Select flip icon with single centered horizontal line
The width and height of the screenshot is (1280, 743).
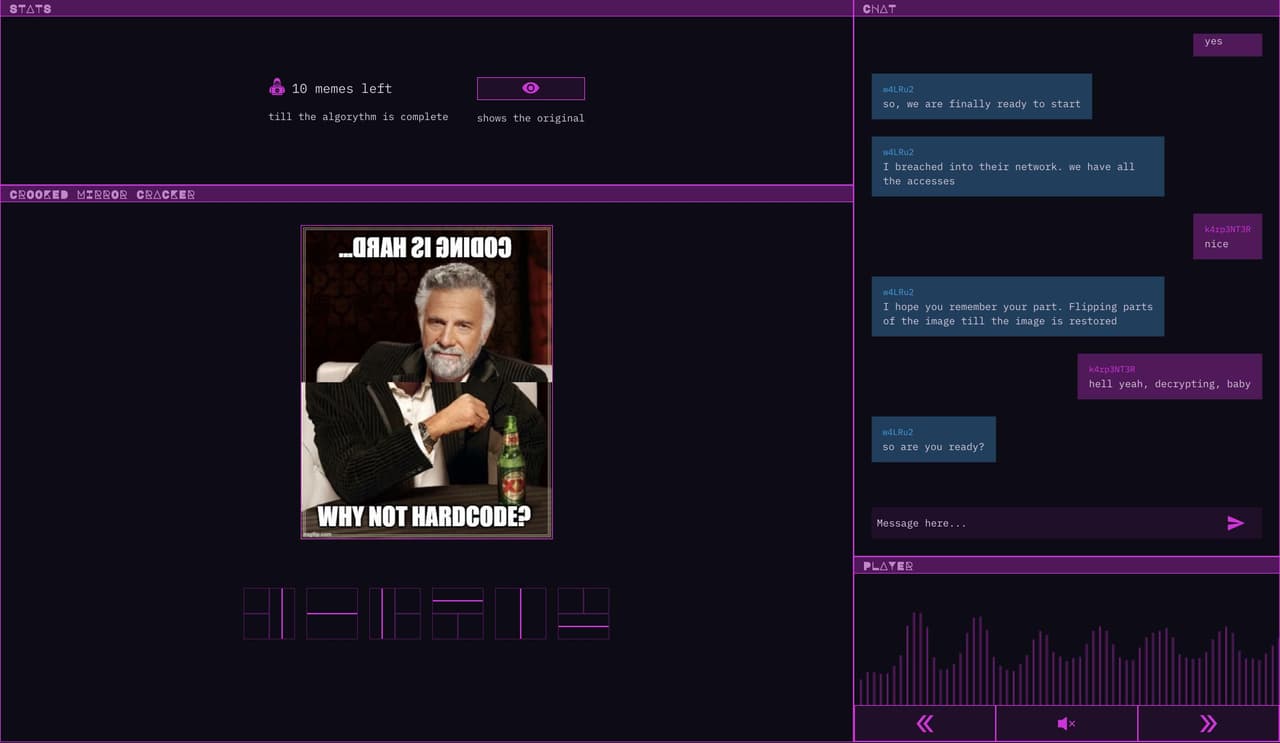(x=332, y=613)
